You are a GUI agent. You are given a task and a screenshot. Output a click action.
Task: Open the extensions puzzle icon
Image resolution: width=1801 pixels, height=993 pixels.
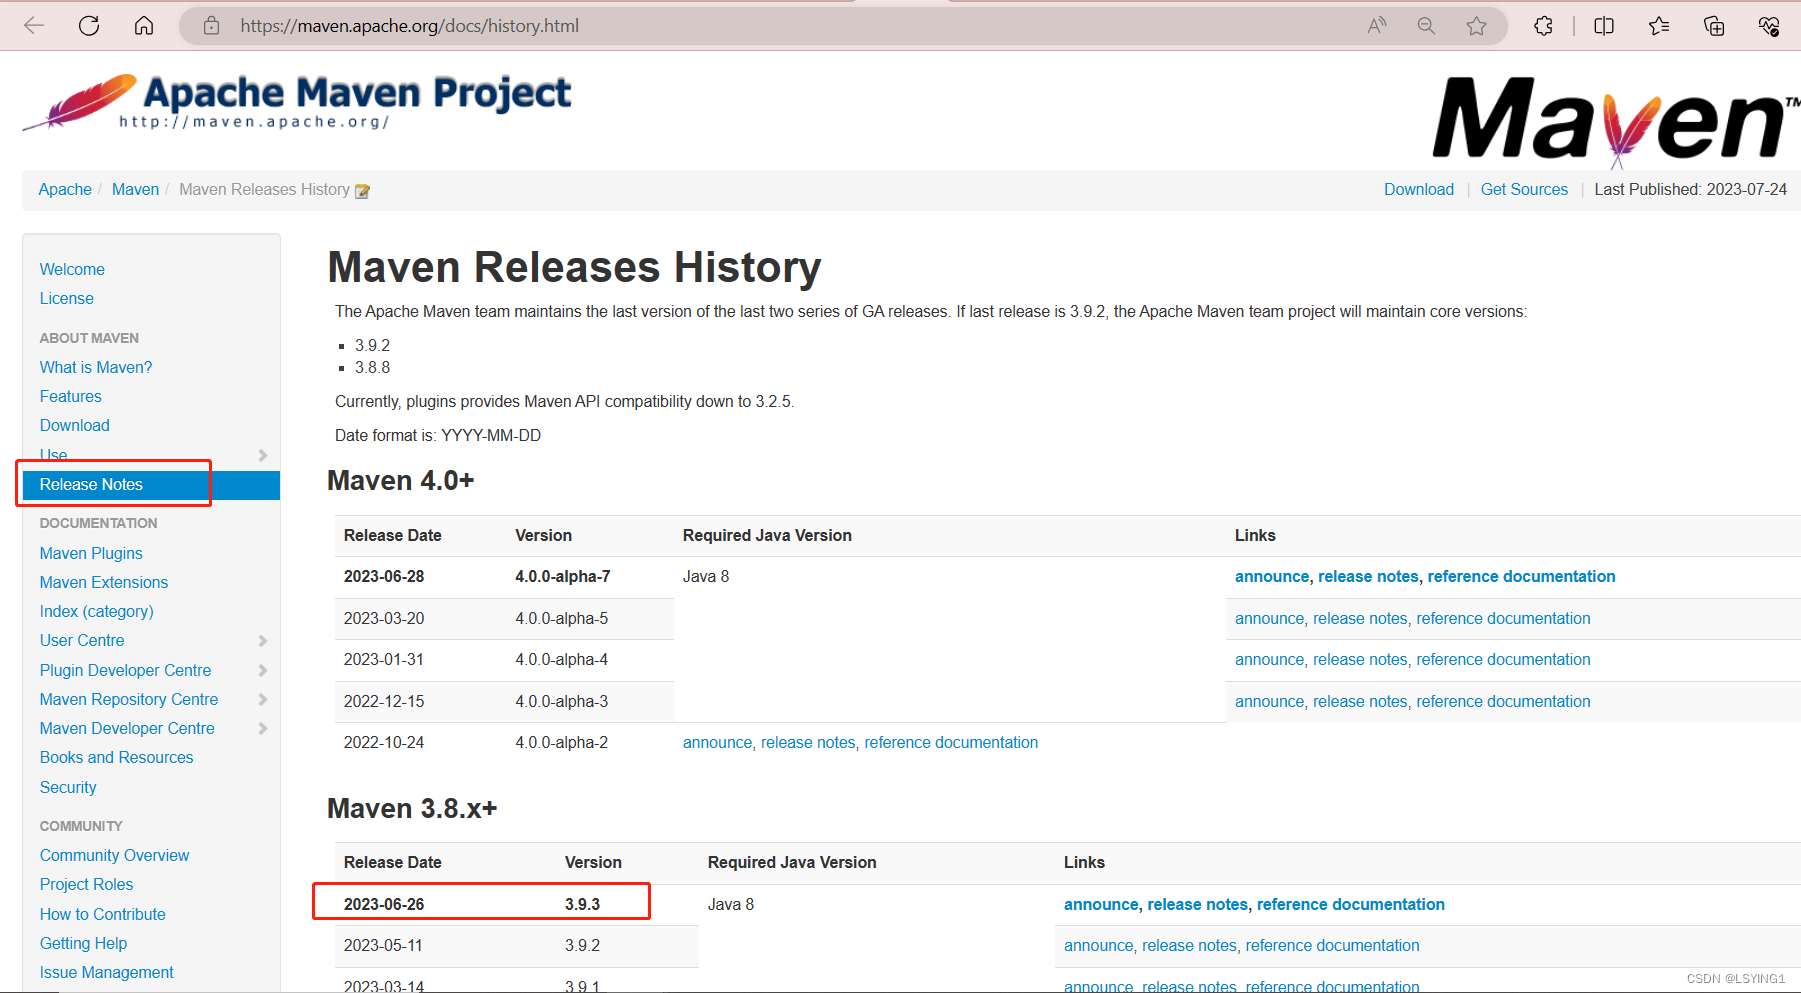pos(1543,26)
